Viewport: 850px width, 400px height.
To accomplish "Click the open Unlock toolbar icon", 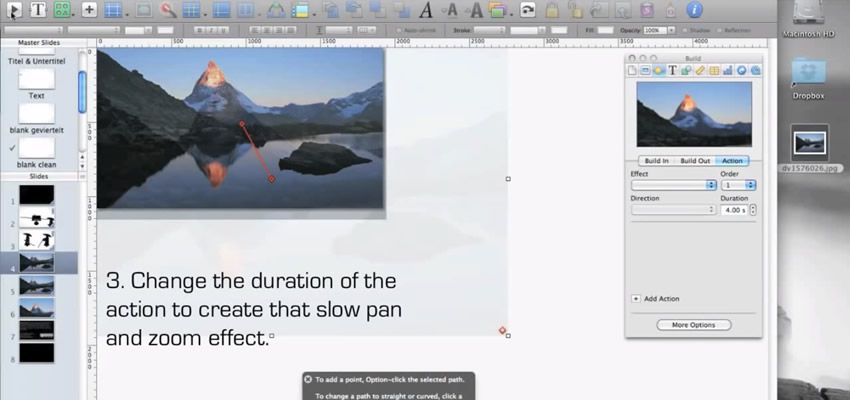I will click(574, 9).
